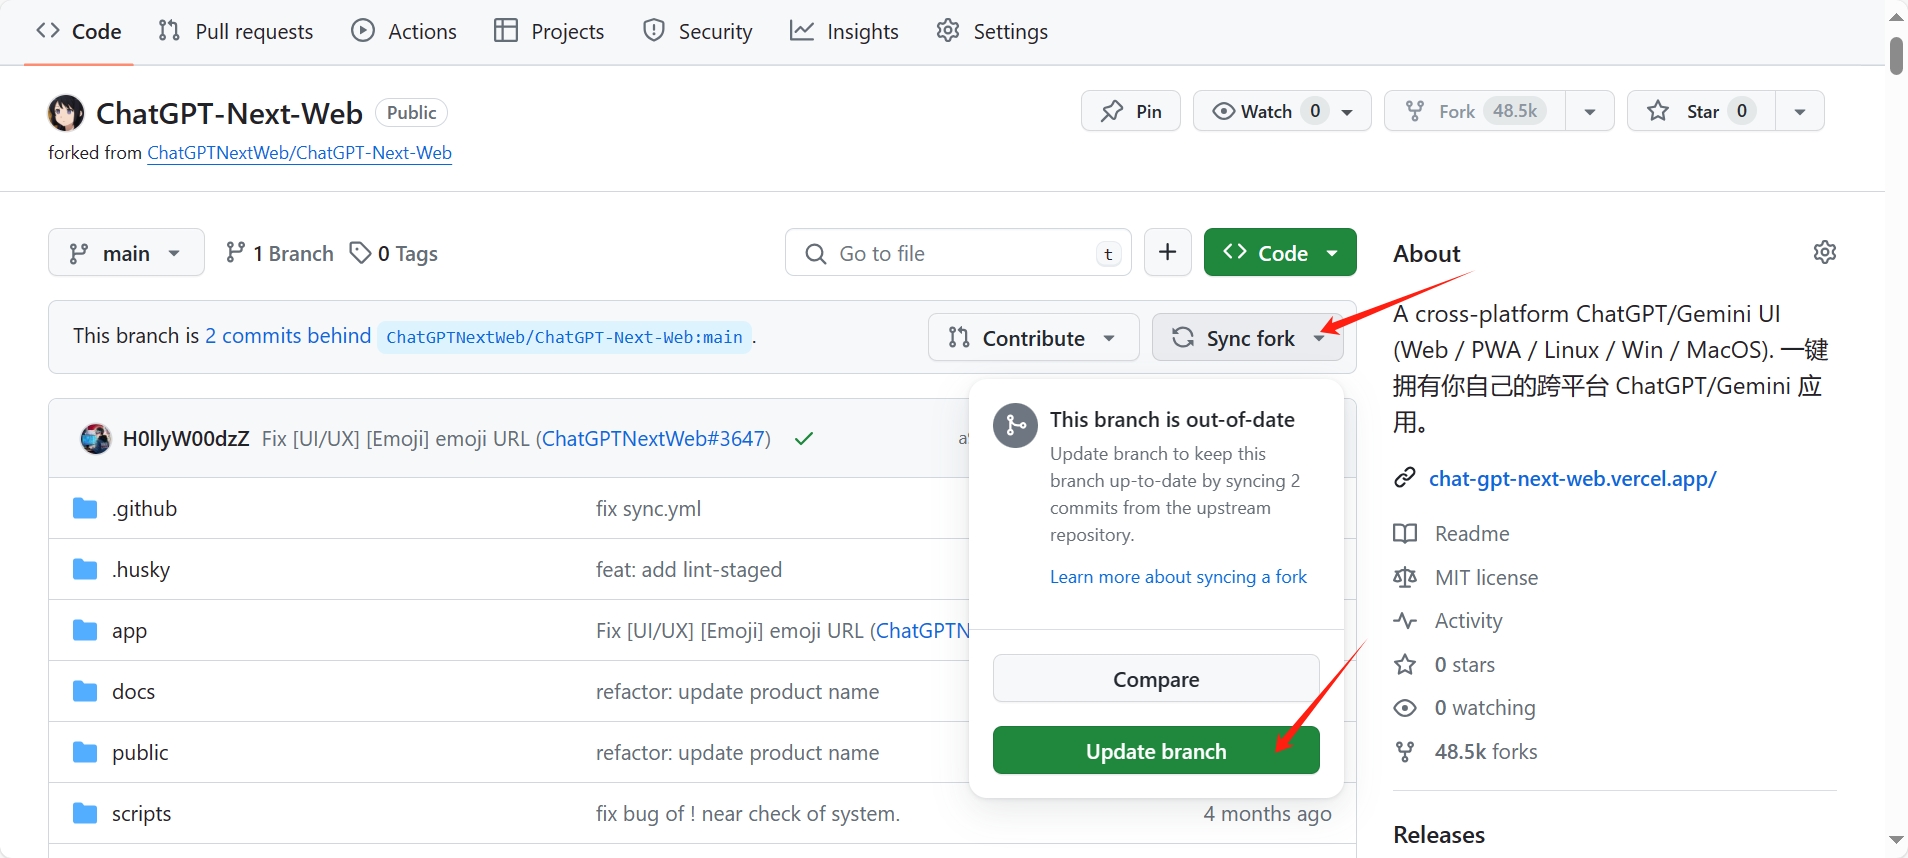
Task: Open 'feat: add lint-staged' commit message
Action: pyautogui.click(x=689, y=569)
